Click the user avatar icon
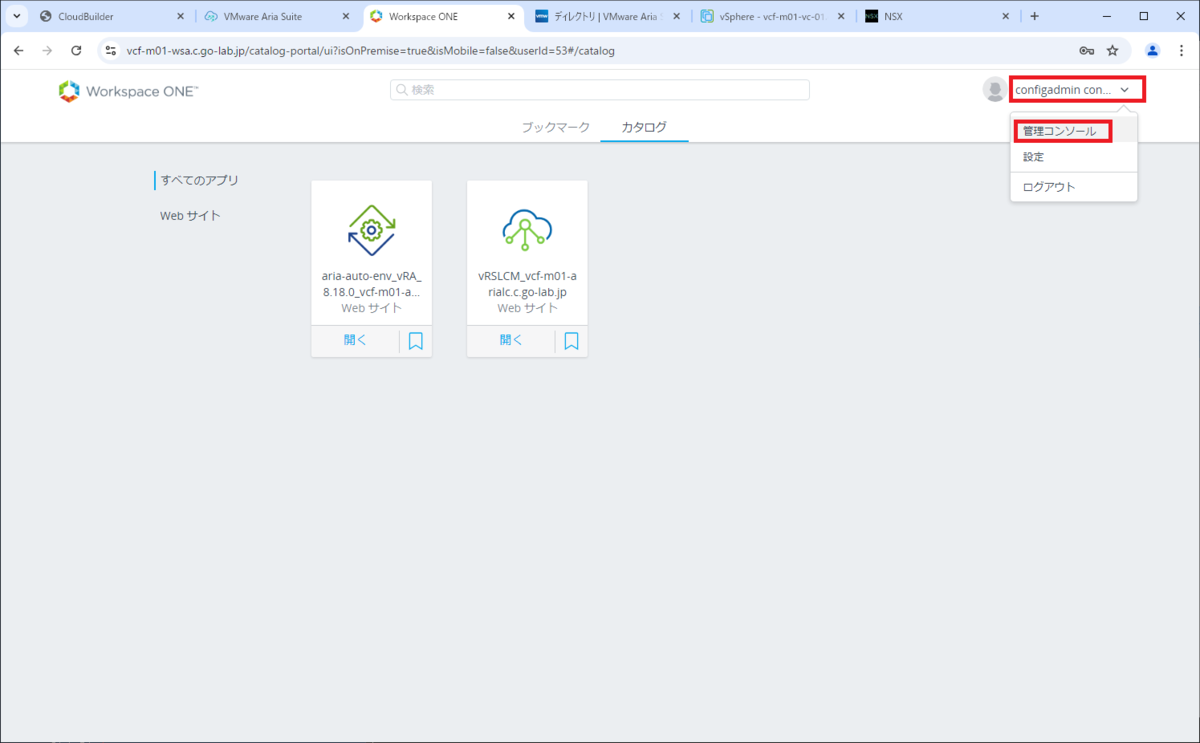The image size is (1200, 743). click(x=995, y=90)
